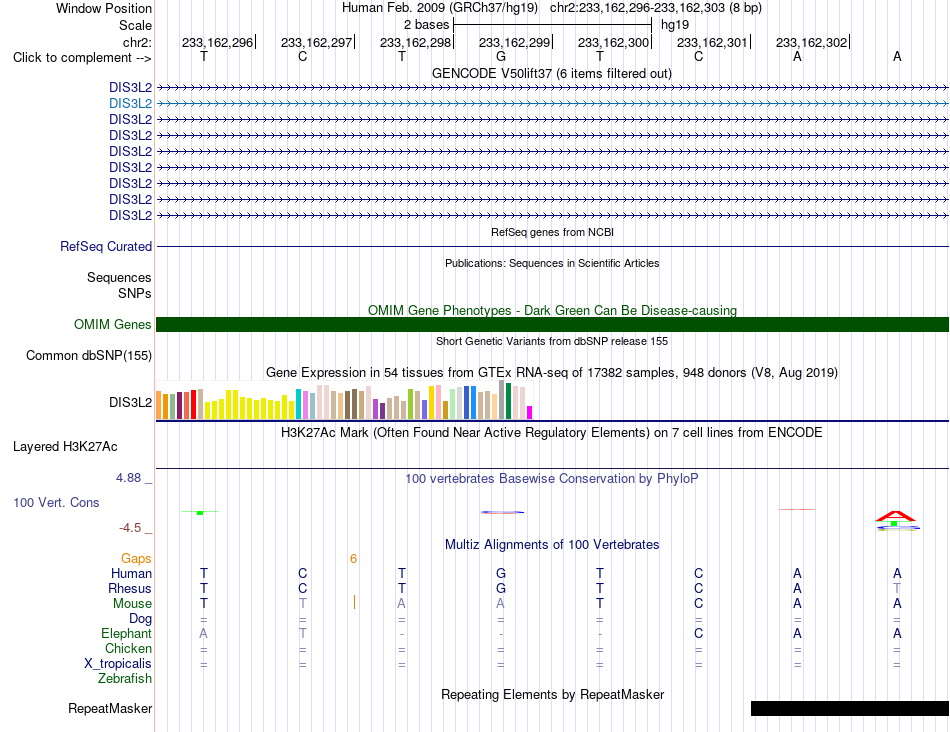Click 'Short Genetic Variants from dbSNP release 155'
Viewport: 950px width, 732px height.
[x=552, y=341]
